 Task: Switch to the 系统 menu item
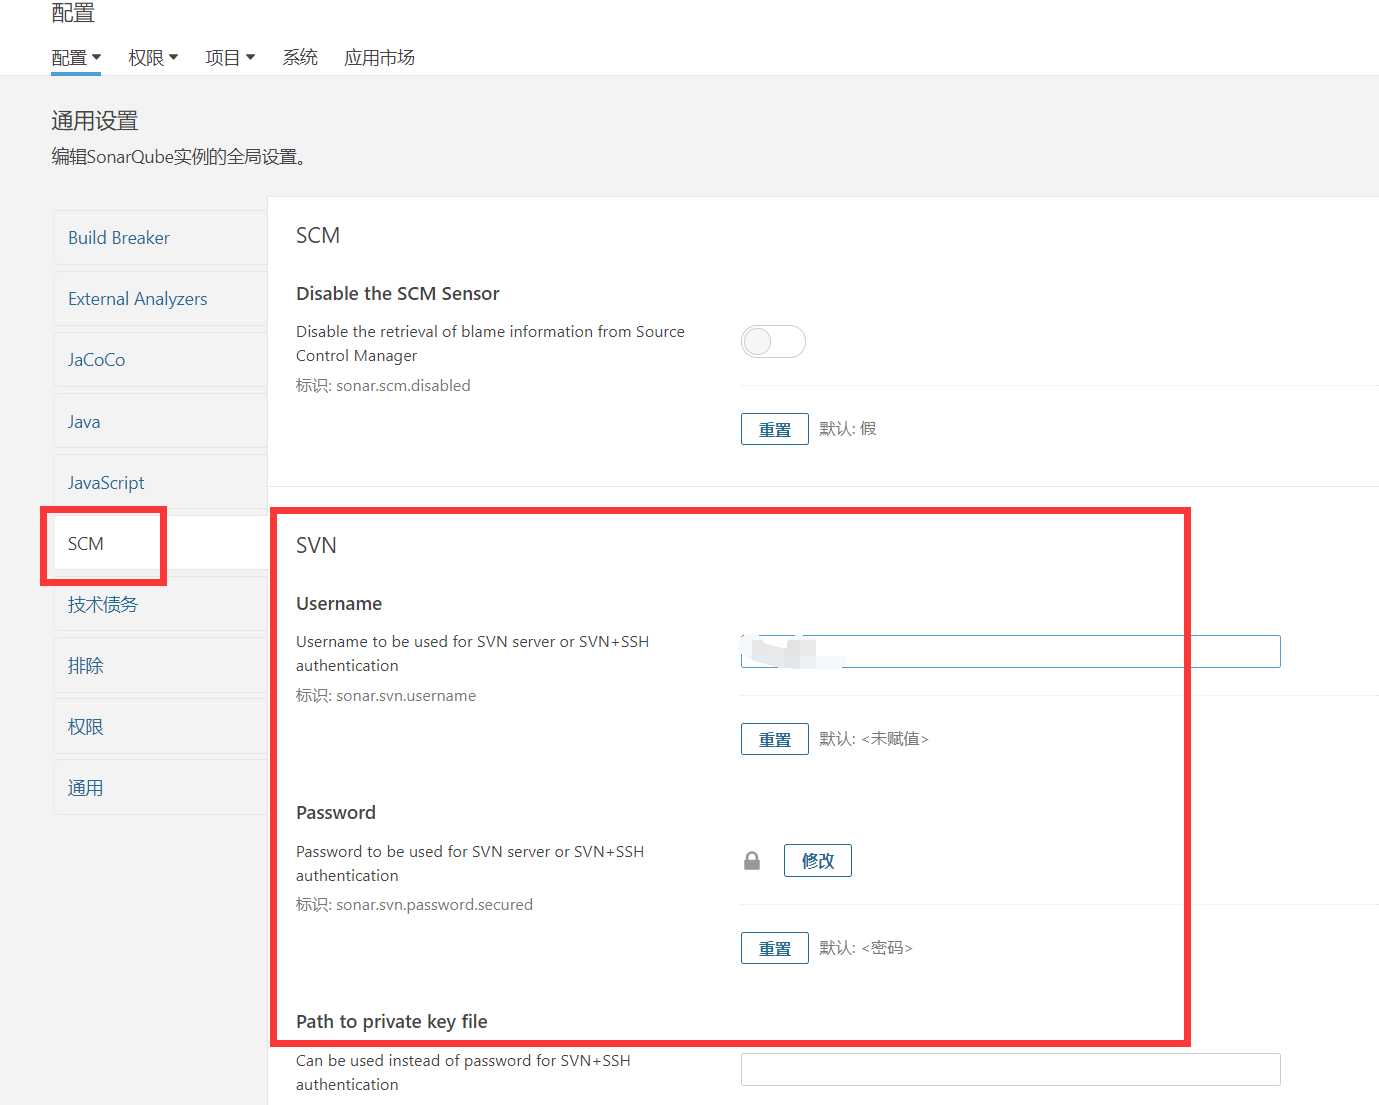tap(299, 57)
